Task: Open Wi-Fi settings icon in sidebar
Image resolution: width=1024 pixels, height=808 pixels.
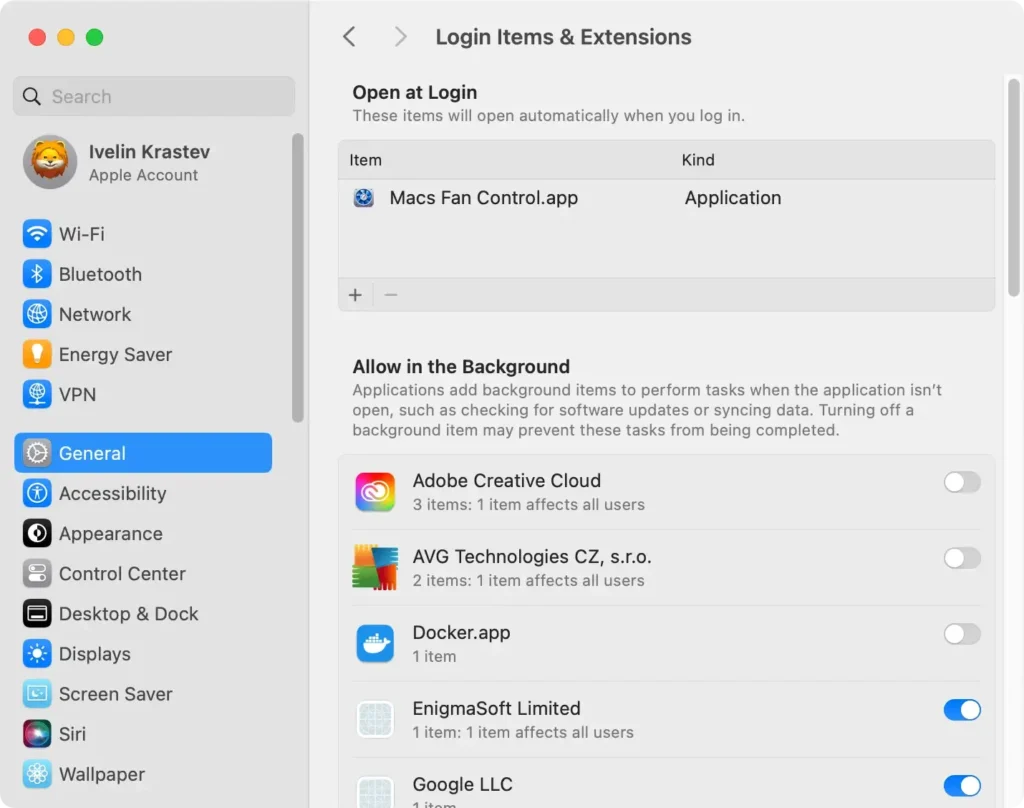Action: pos(37,234)
